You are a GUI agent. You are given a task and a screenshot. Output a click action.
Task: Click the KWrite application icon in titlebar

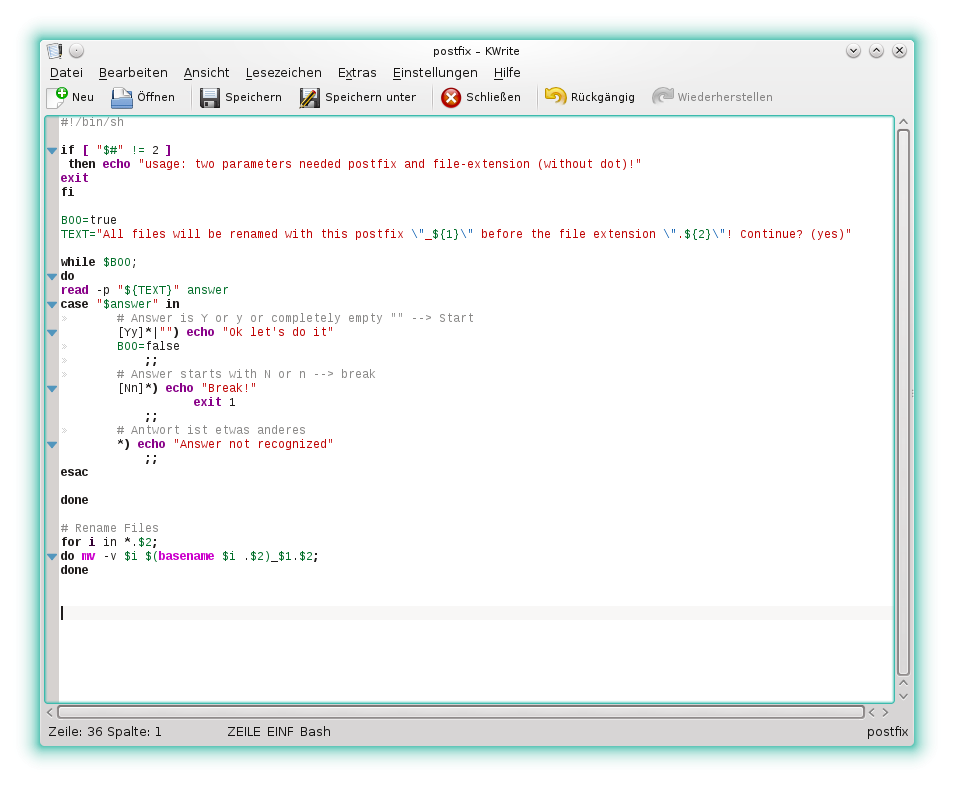[x=55, y=50]
